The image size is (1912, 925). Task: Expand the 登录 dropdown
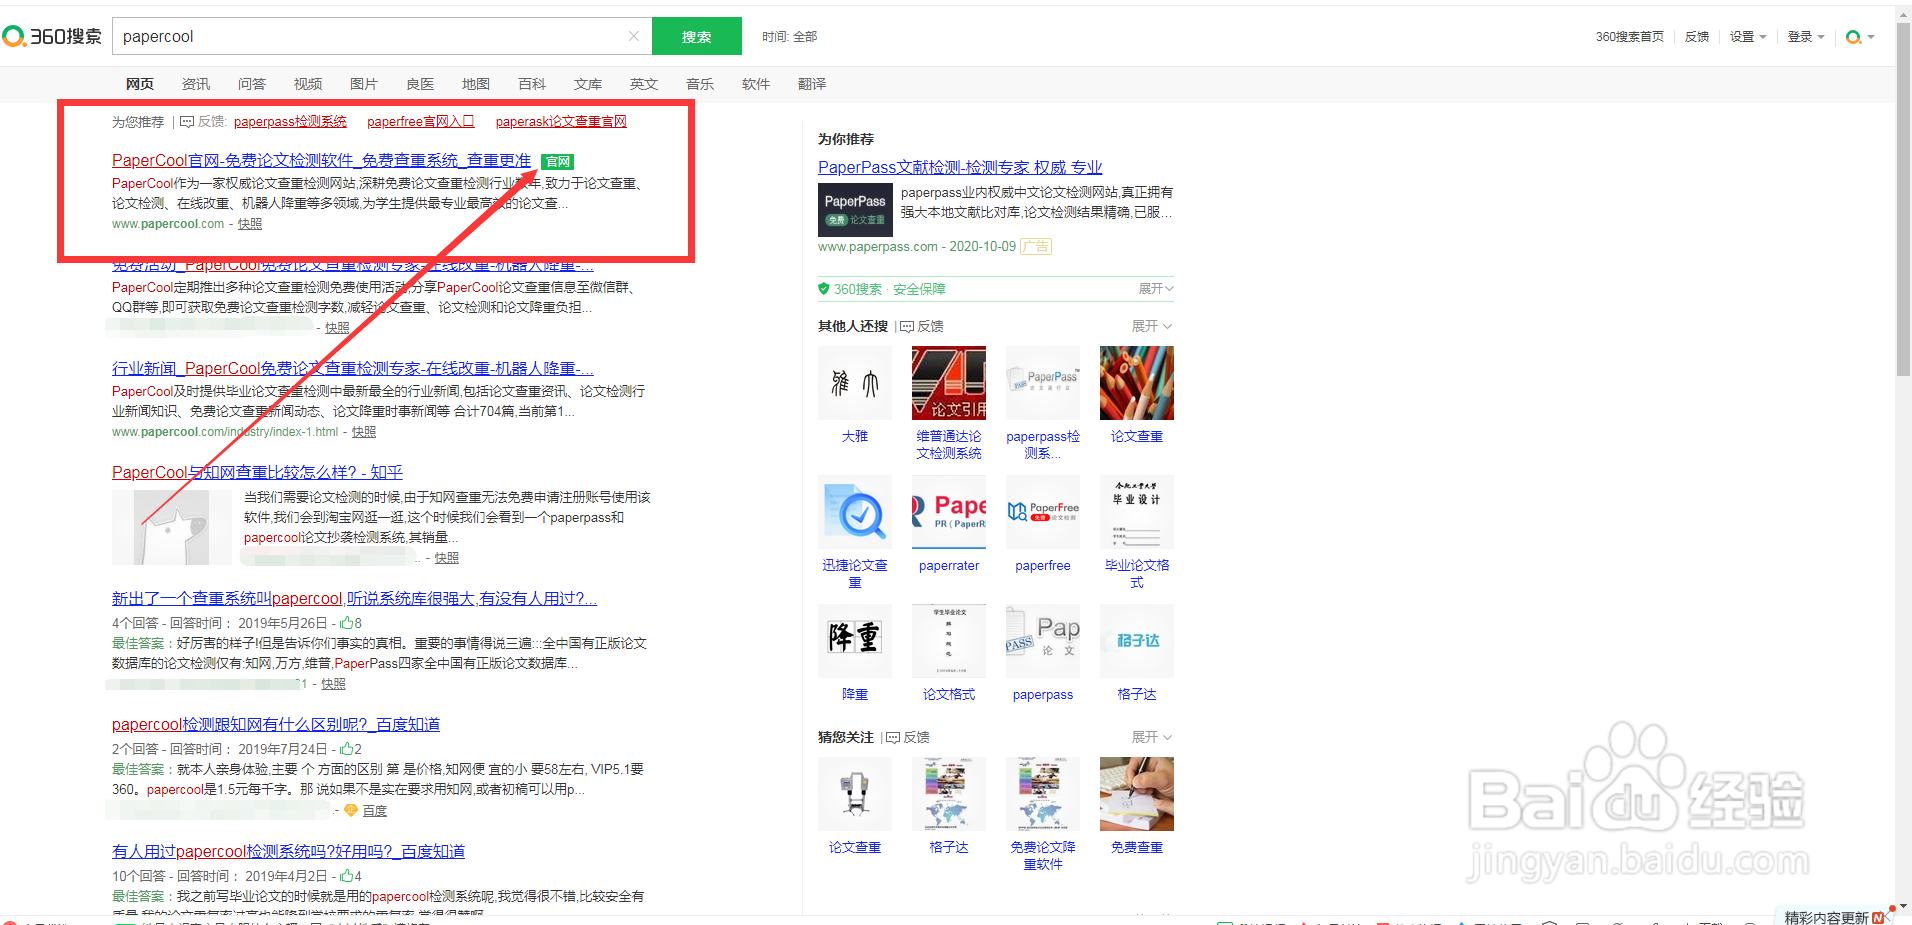coord(1805,36)
